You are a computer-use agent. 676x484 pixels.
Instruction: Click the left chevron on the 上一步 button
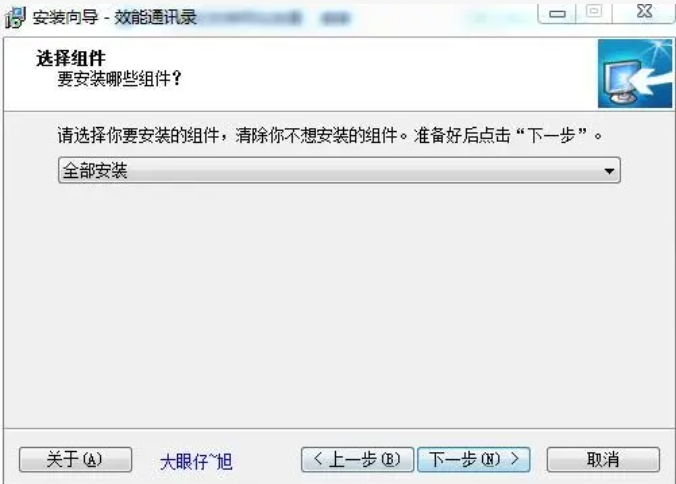318,459
